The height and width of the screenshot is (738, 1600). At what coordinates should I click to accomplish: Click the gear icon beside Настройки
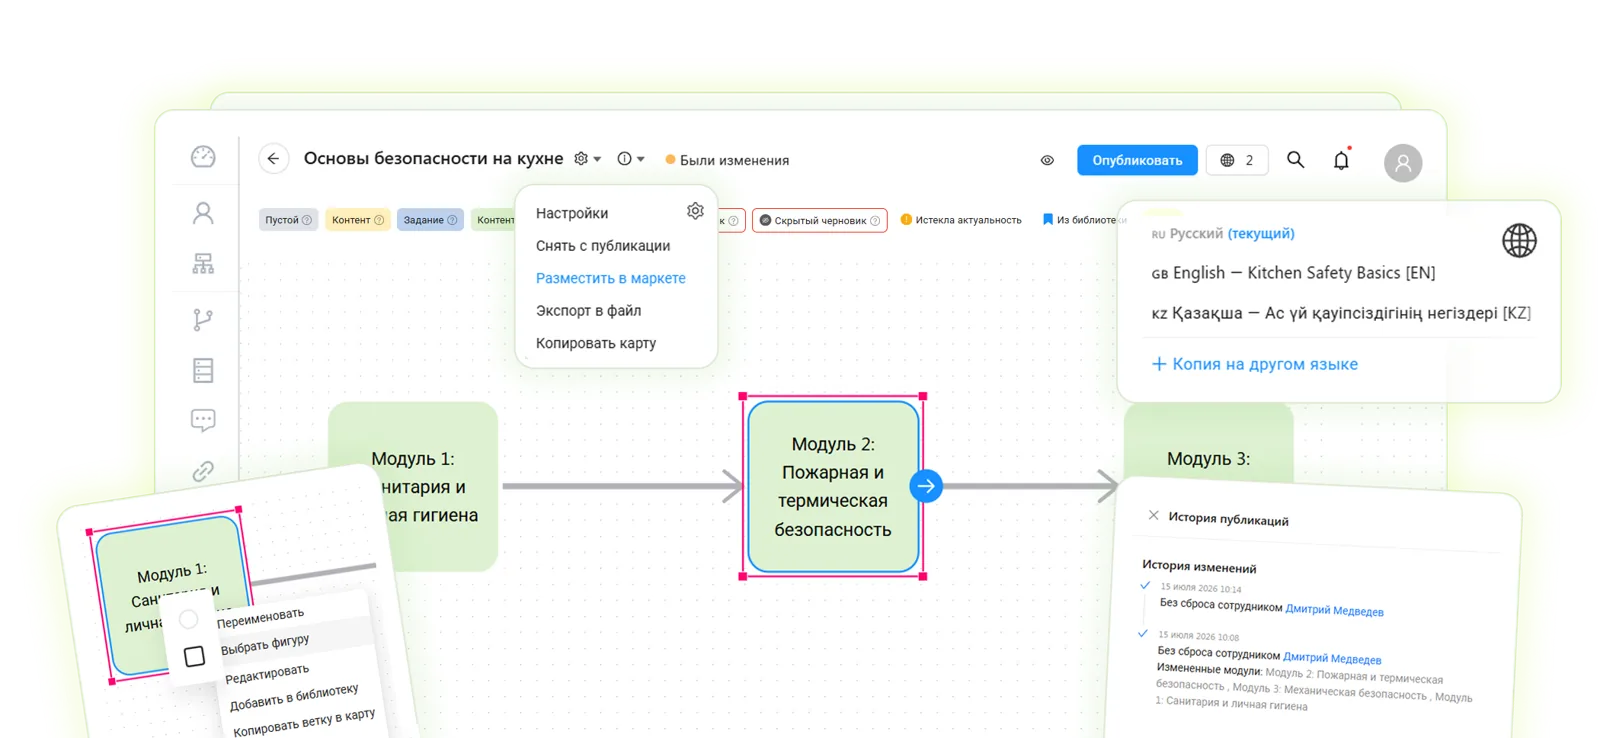[x=695, y=211]
